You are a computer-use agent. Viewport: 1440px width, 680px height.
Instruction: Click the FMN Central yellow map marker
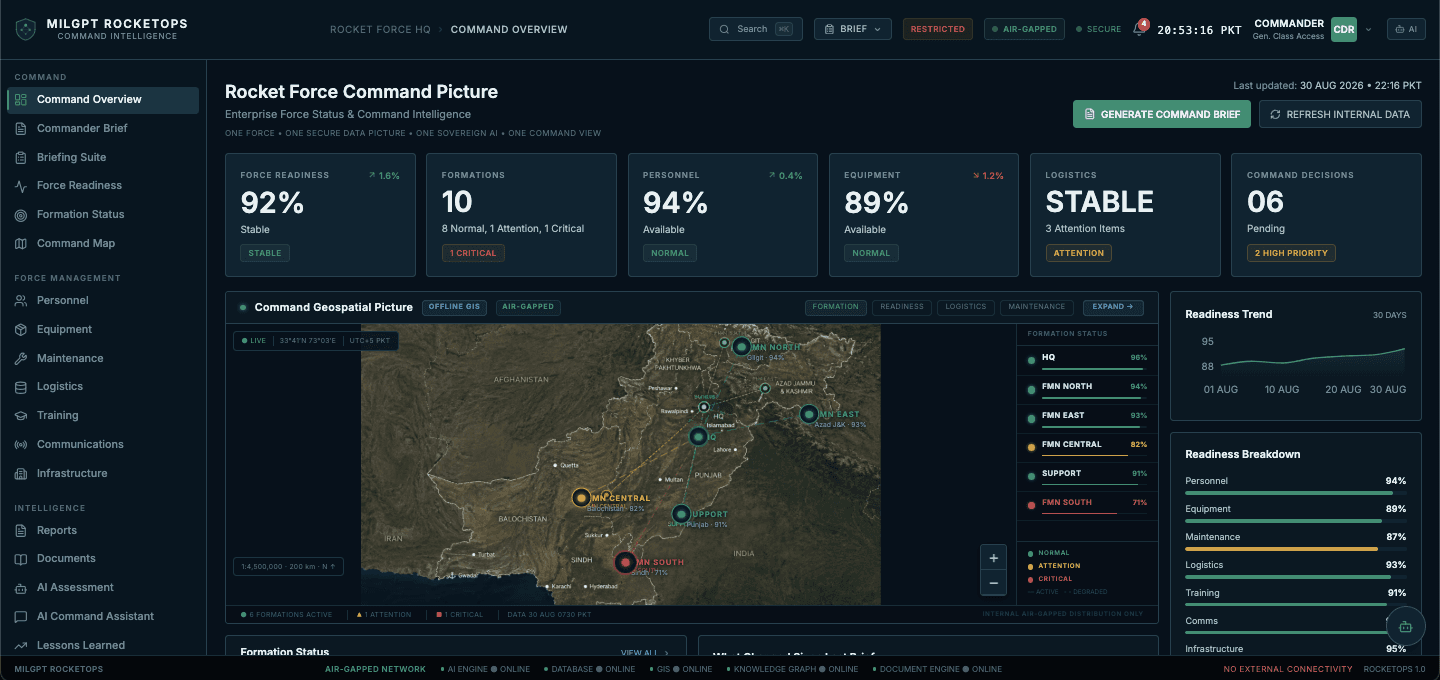581,497
